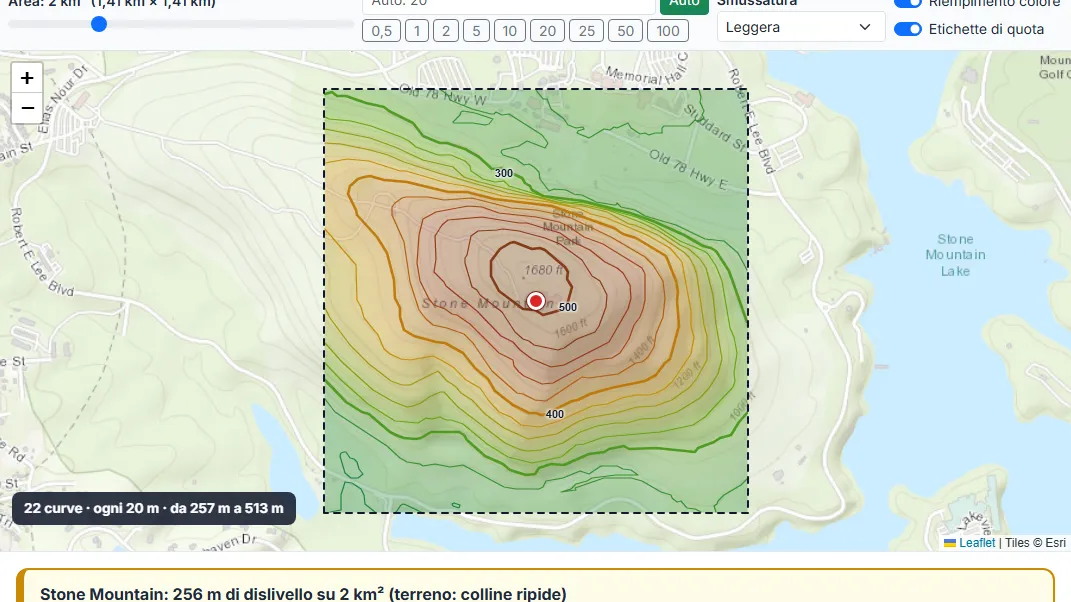Zoom in on the map
The height and width of the screenshot is (602, 1071).
27,78
